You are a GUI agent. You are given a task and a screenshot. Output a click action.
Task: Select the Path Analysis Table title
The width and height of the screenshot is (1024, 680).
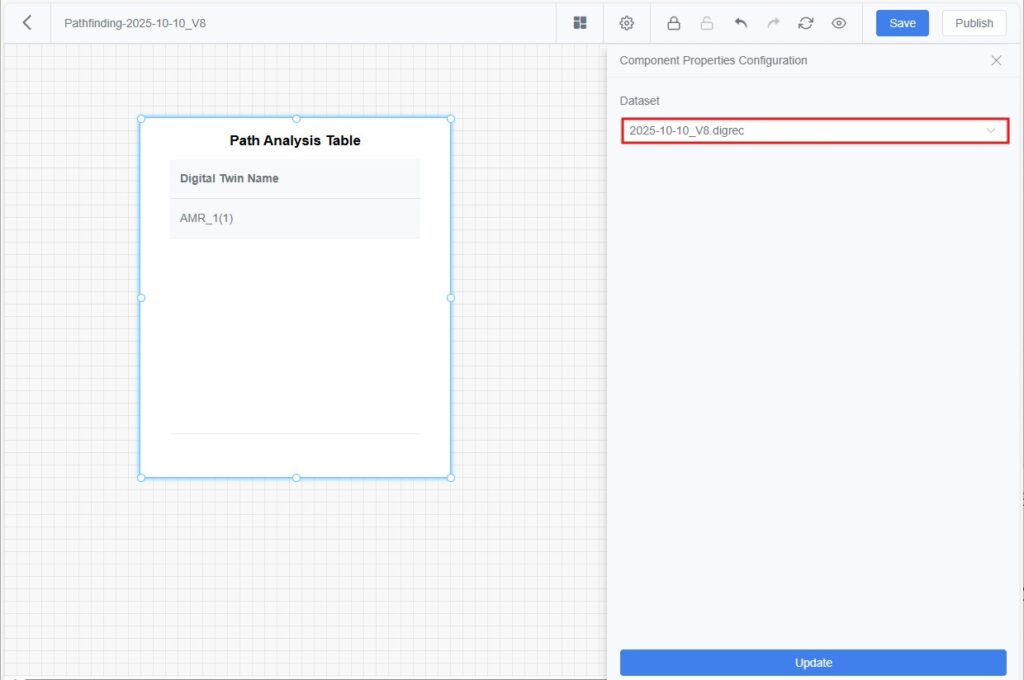295,141
